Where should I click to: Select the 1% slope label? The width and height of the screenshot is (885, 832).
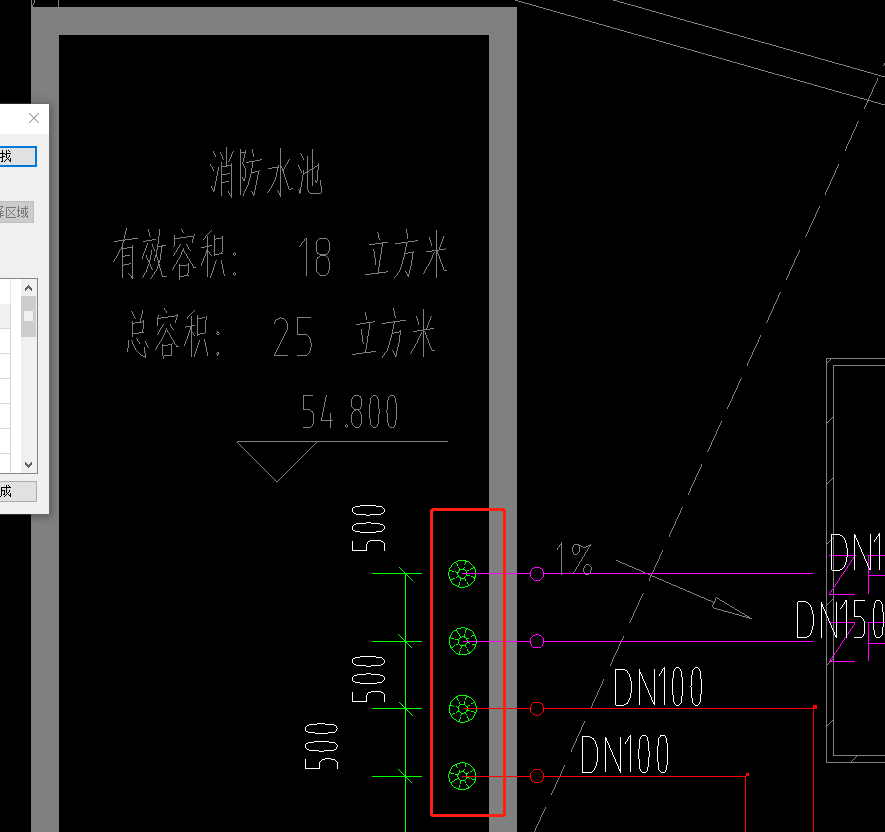coord(574,558)
